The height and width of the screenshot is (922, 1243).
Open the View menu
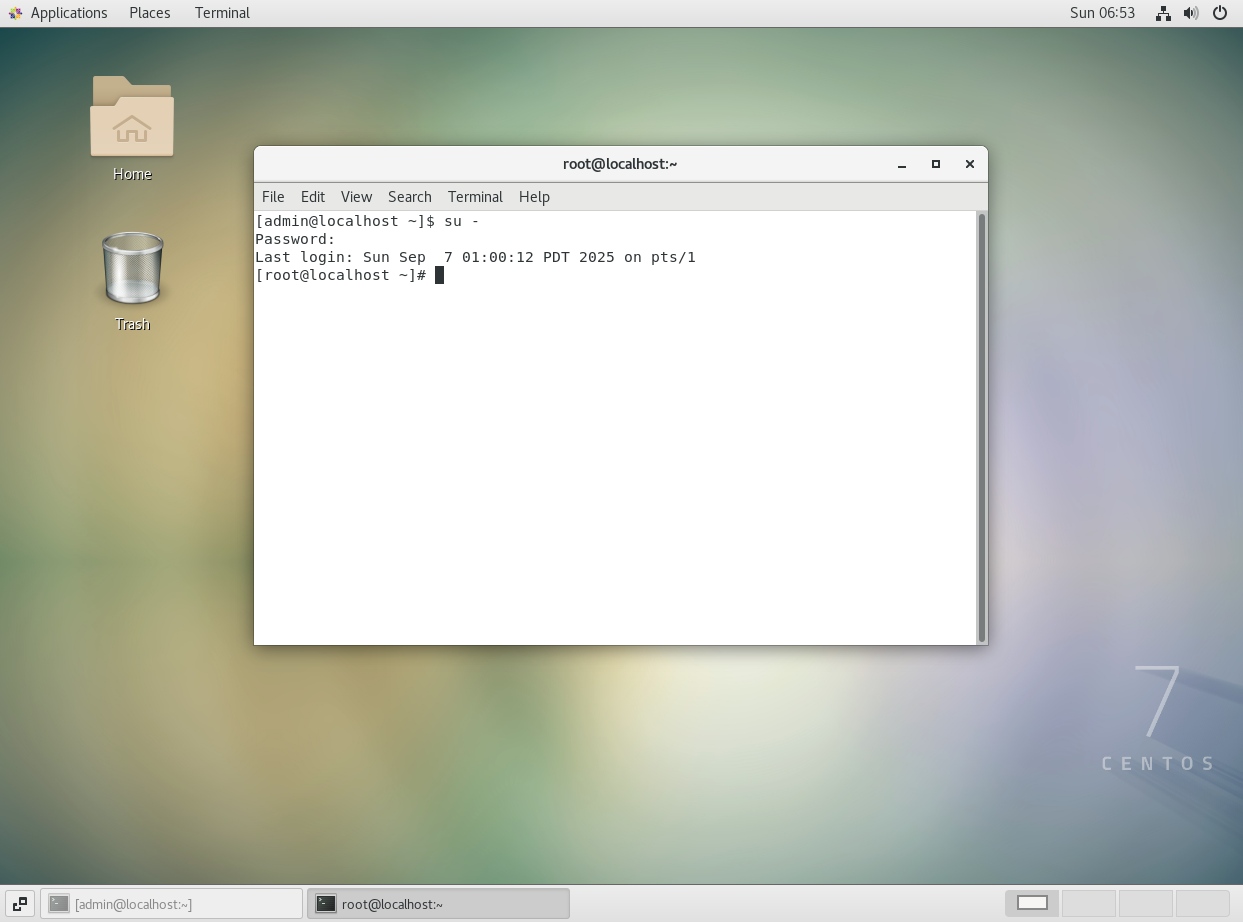coord(356,197)
